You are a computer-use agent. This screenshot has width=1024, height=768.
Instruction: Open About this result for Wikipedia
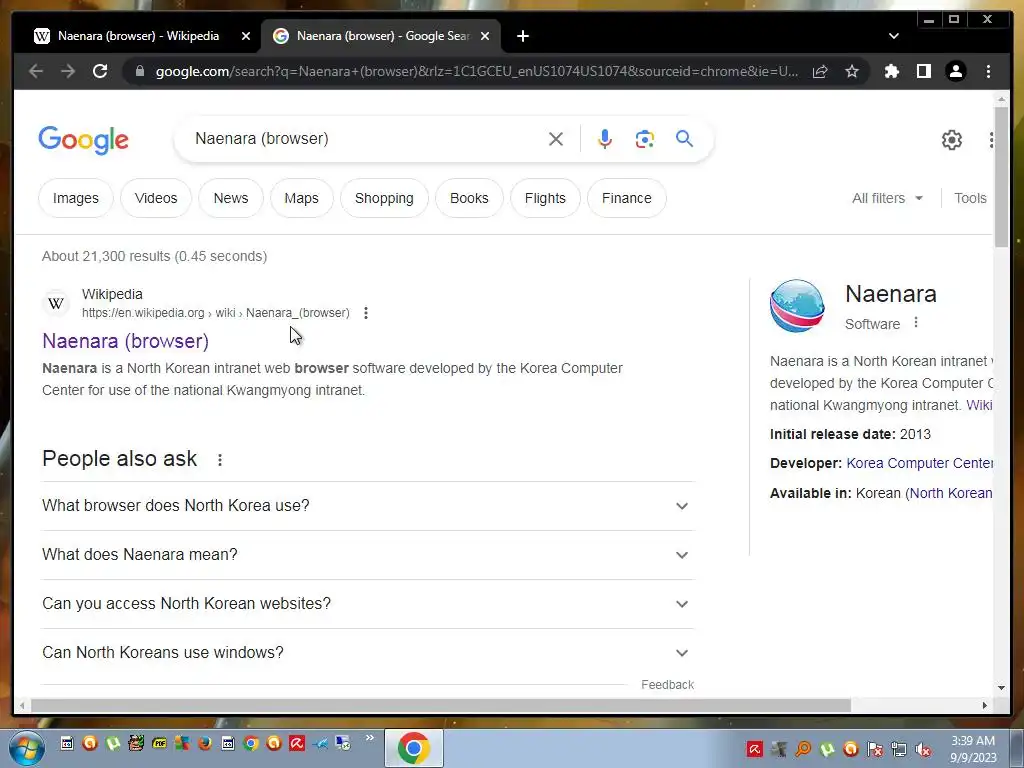[x=366, y=313]
